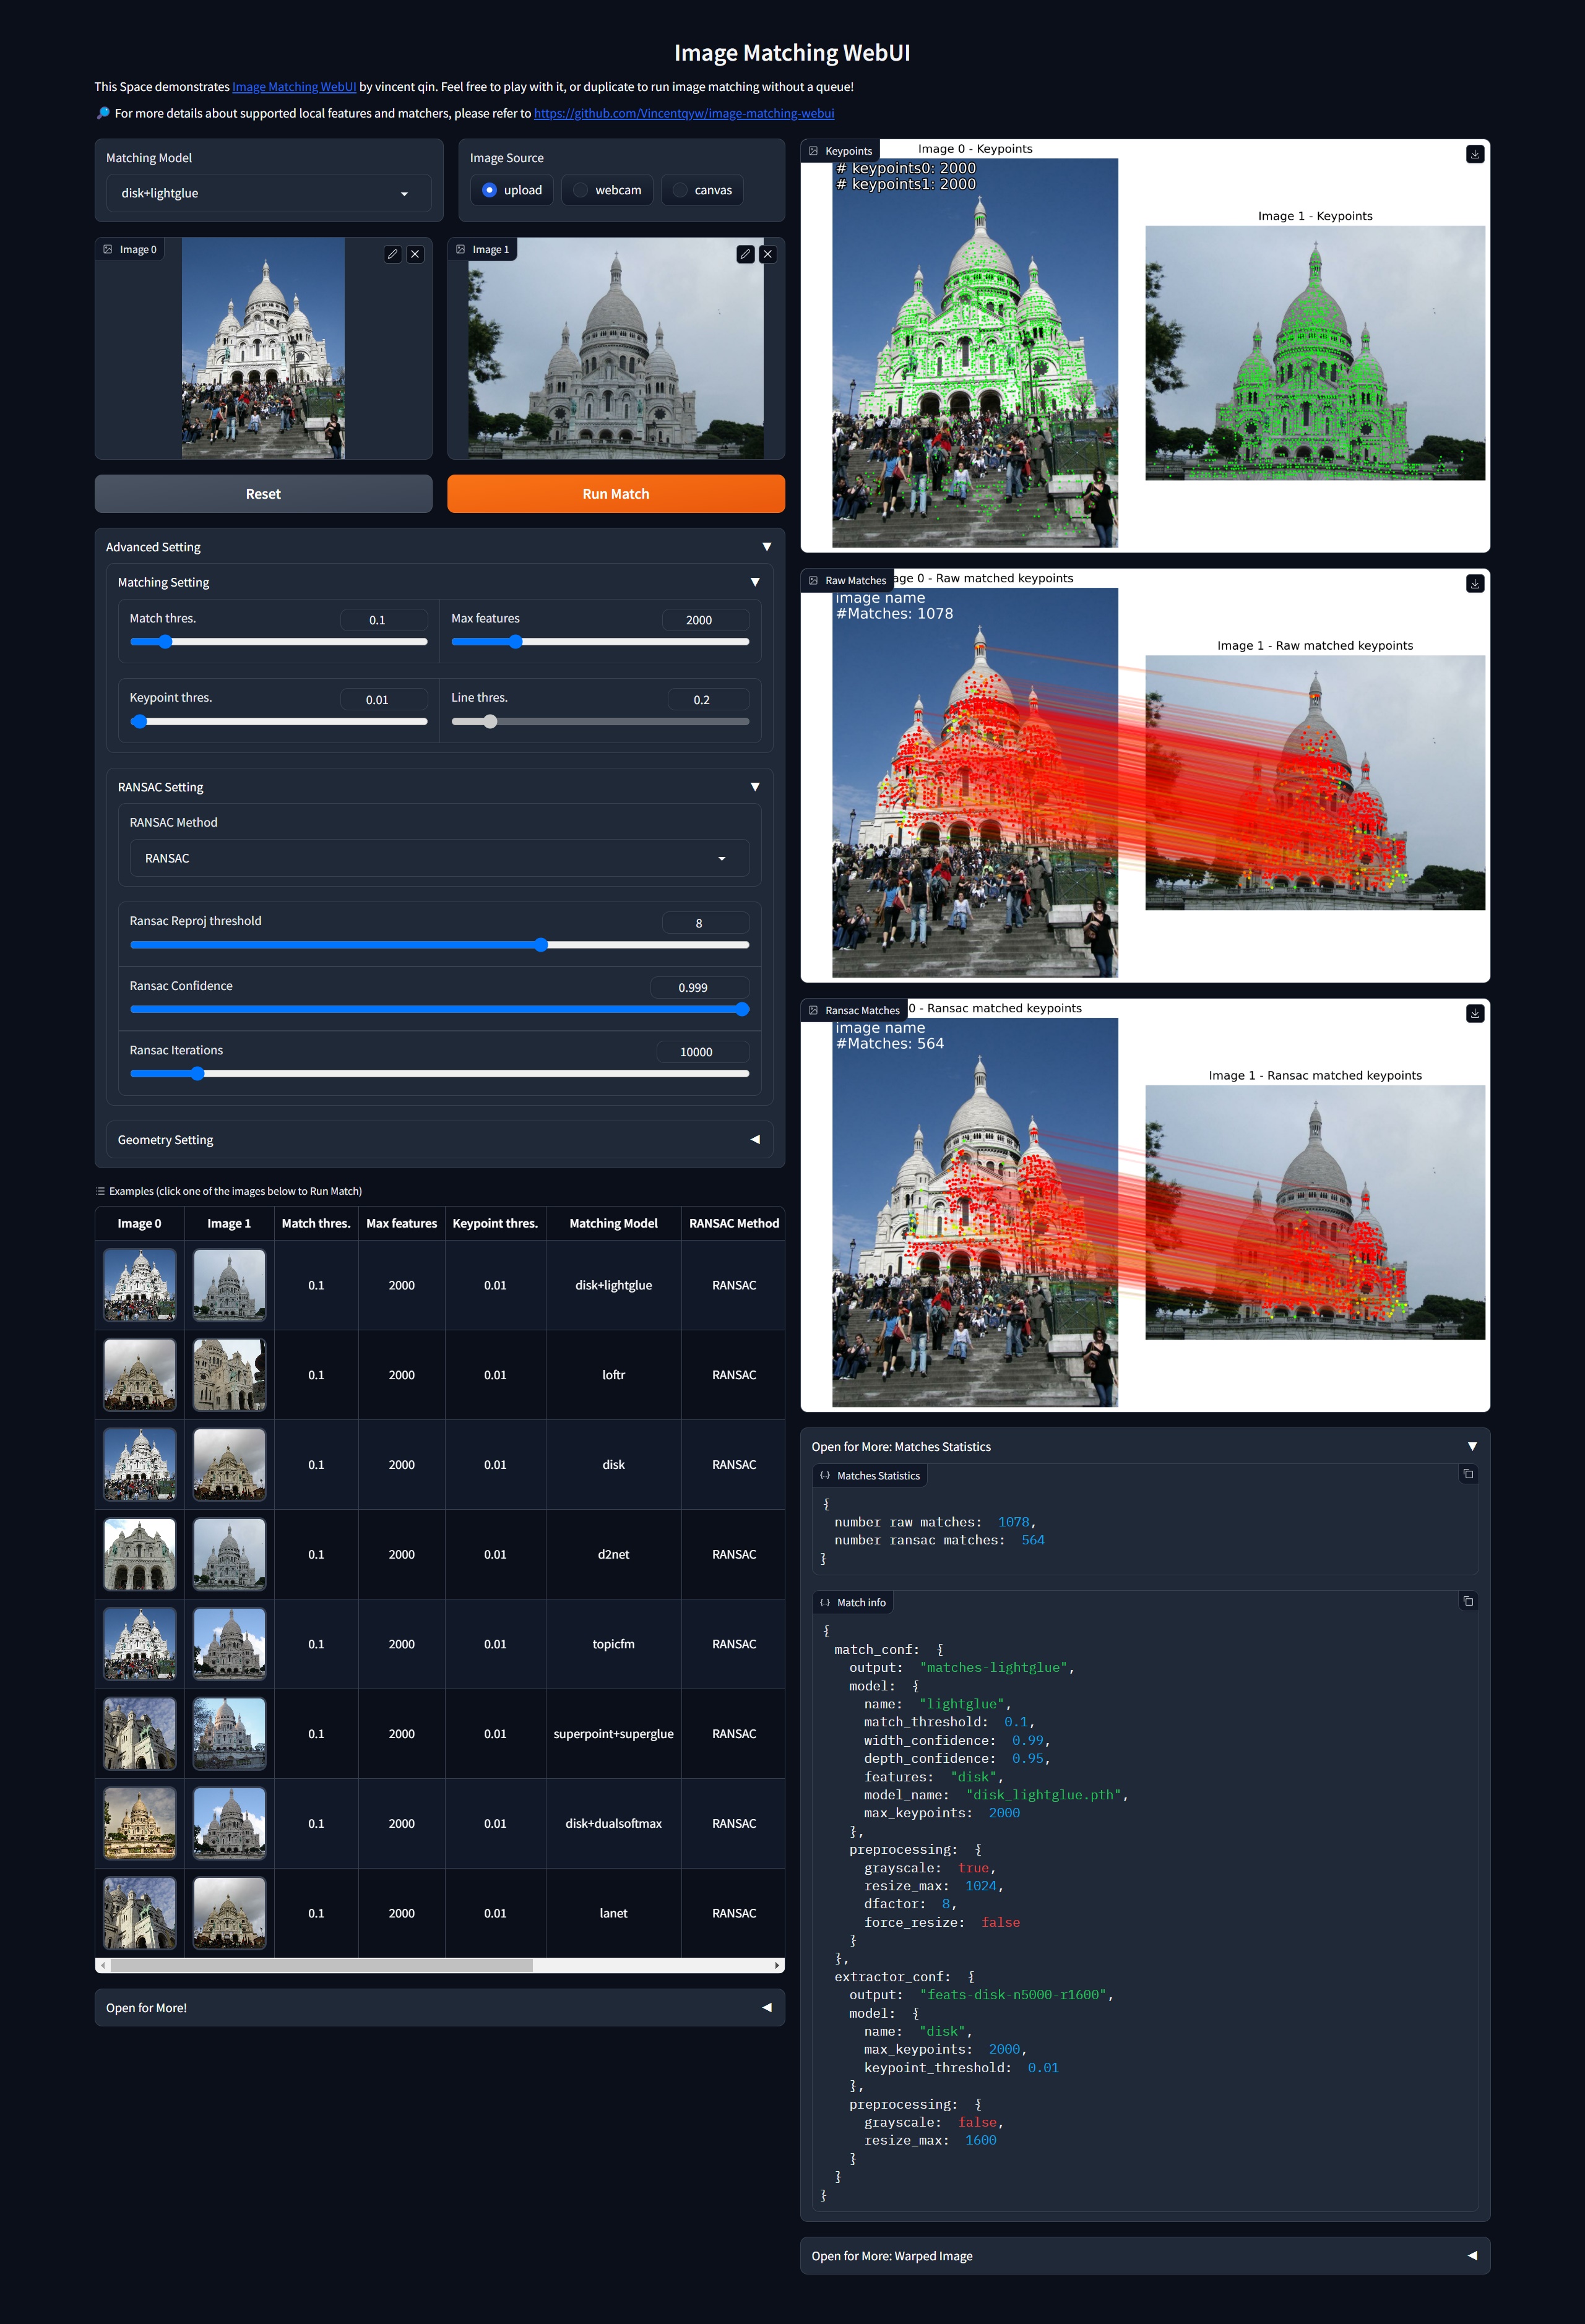
Task: Run Match on the loaded images
Action: pyautogui.click(x=615, y=493)
